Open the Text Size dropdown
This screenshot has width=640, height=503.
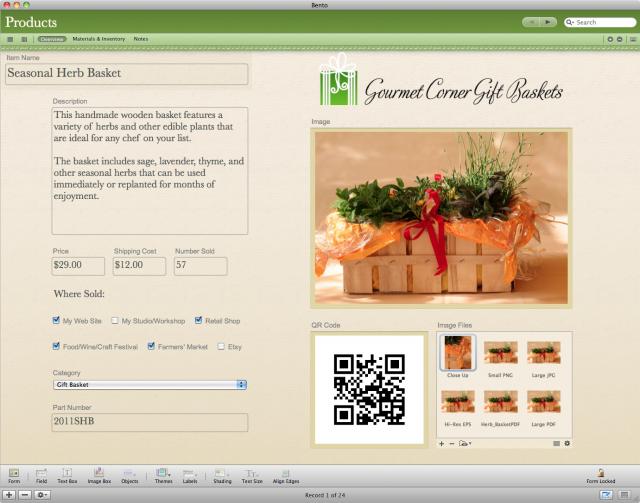pyautogui.click(x=252, y=475)
